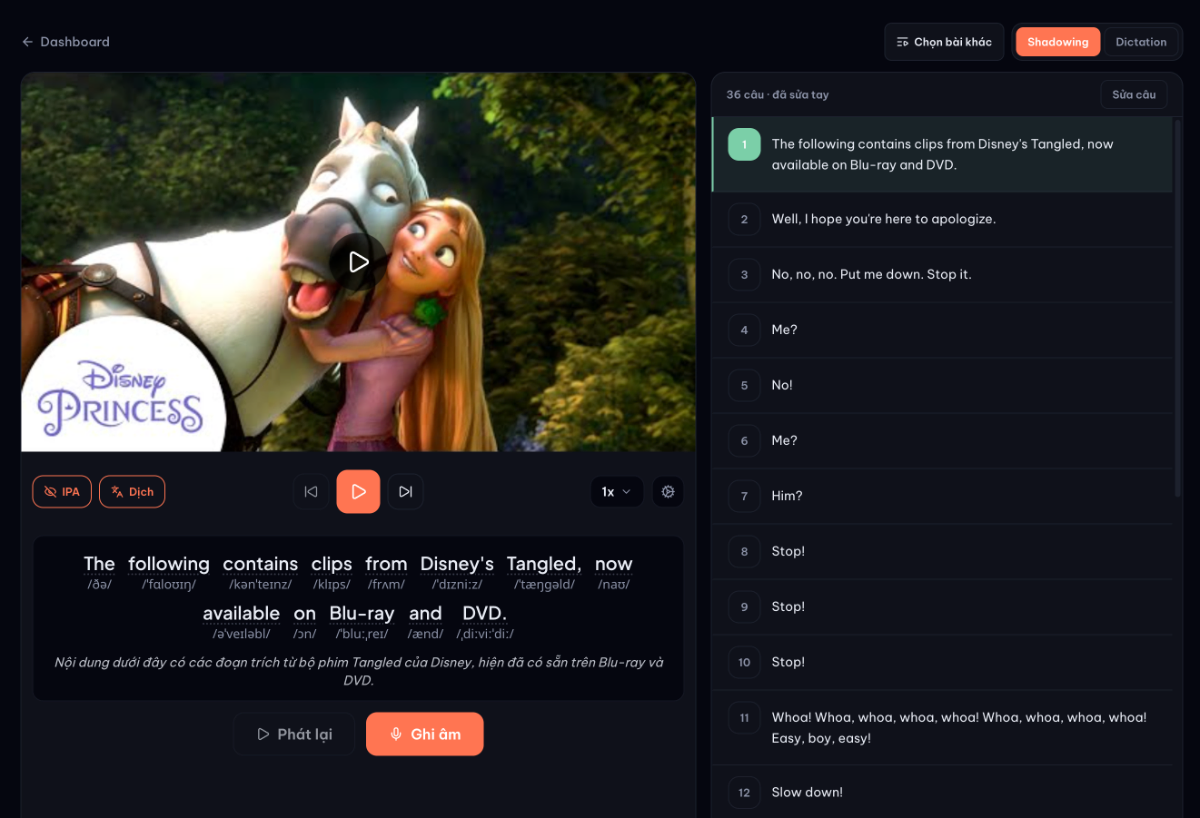Open the 1x playback speed dropdown
This screenshot has height=818, width=1200.
[616, 492]
